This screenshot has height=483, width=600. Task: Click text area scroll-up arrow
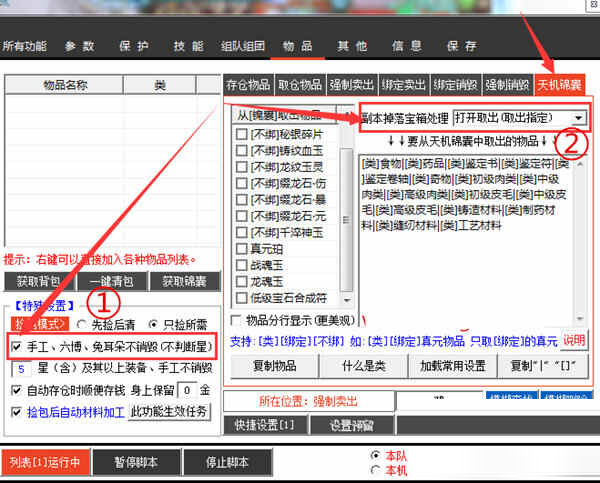579,164
